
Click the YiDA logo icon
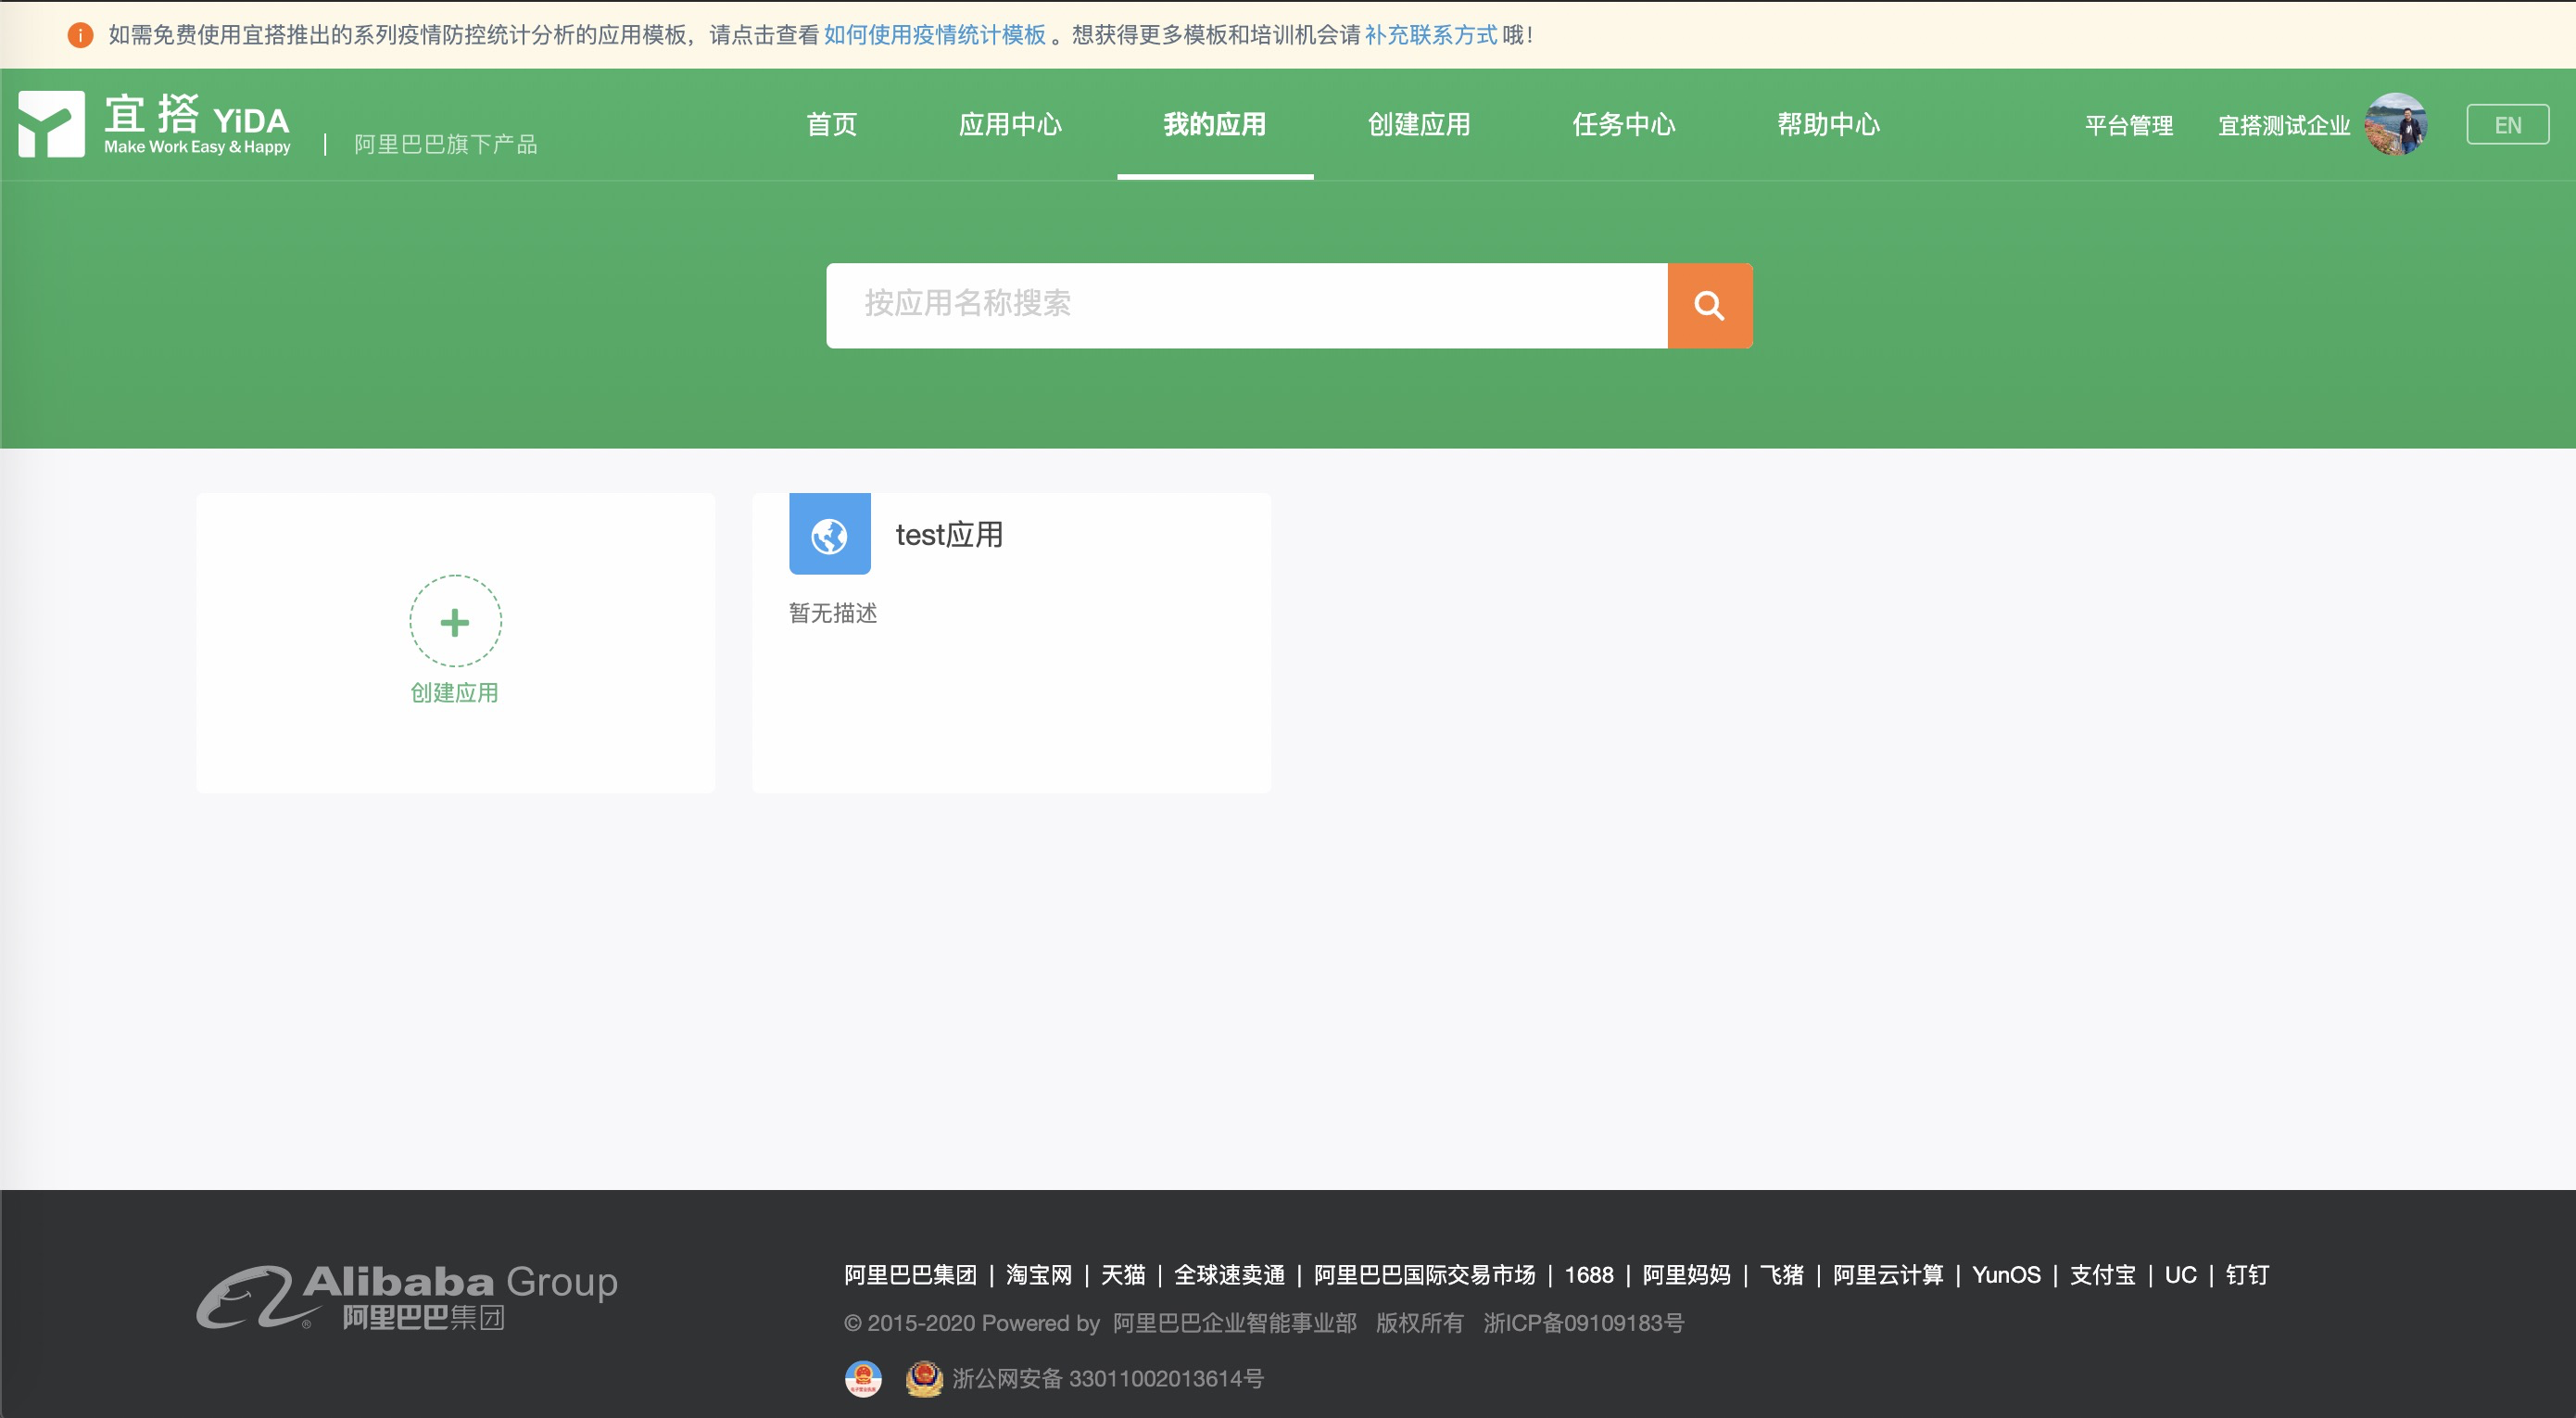pyautogui.click(x=51, y=124)
